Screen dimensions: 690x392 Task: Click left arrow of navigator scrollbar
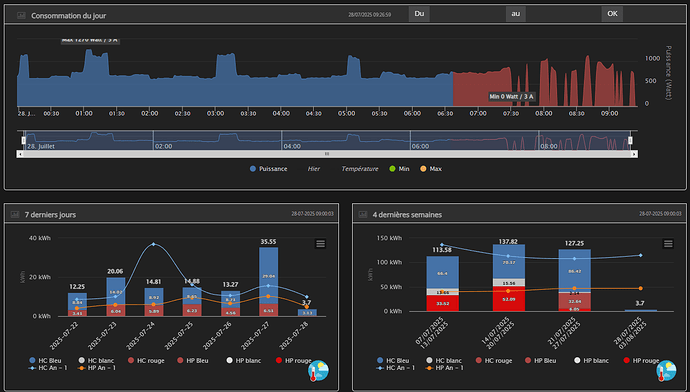[20, 154]
